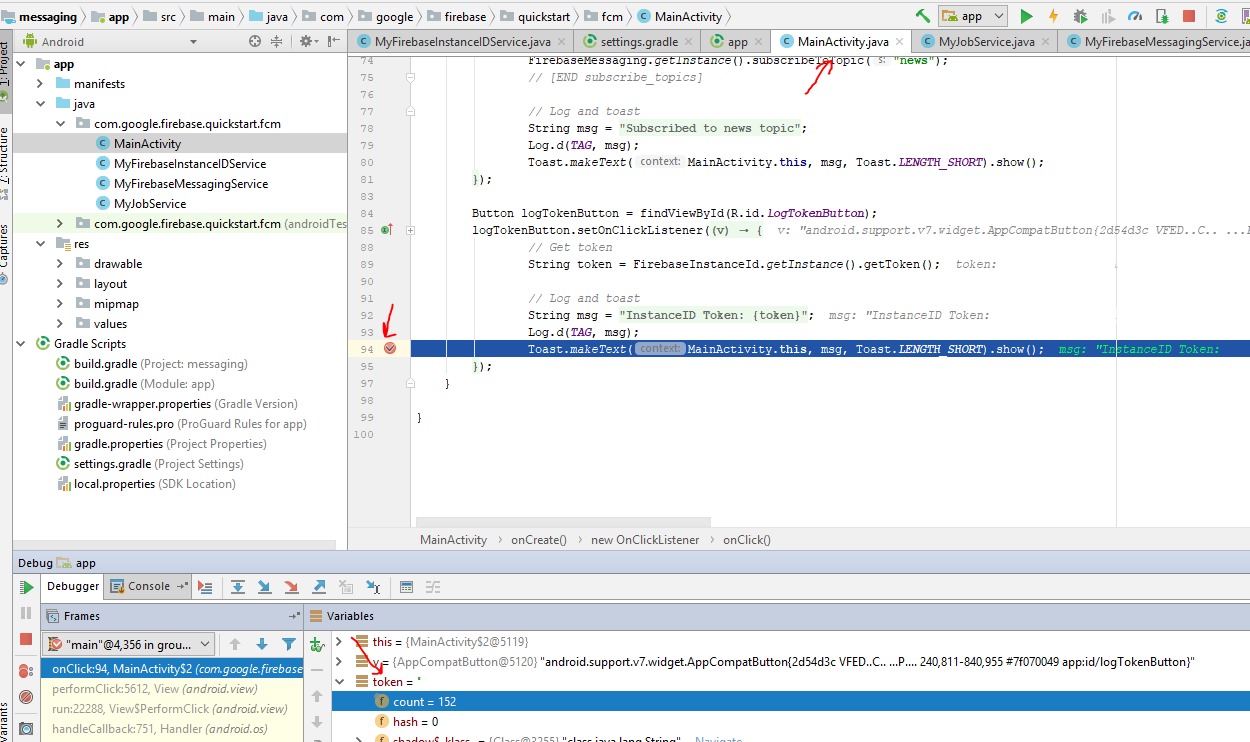
Task: Collapse the java folder
Action: coord(41,104)
